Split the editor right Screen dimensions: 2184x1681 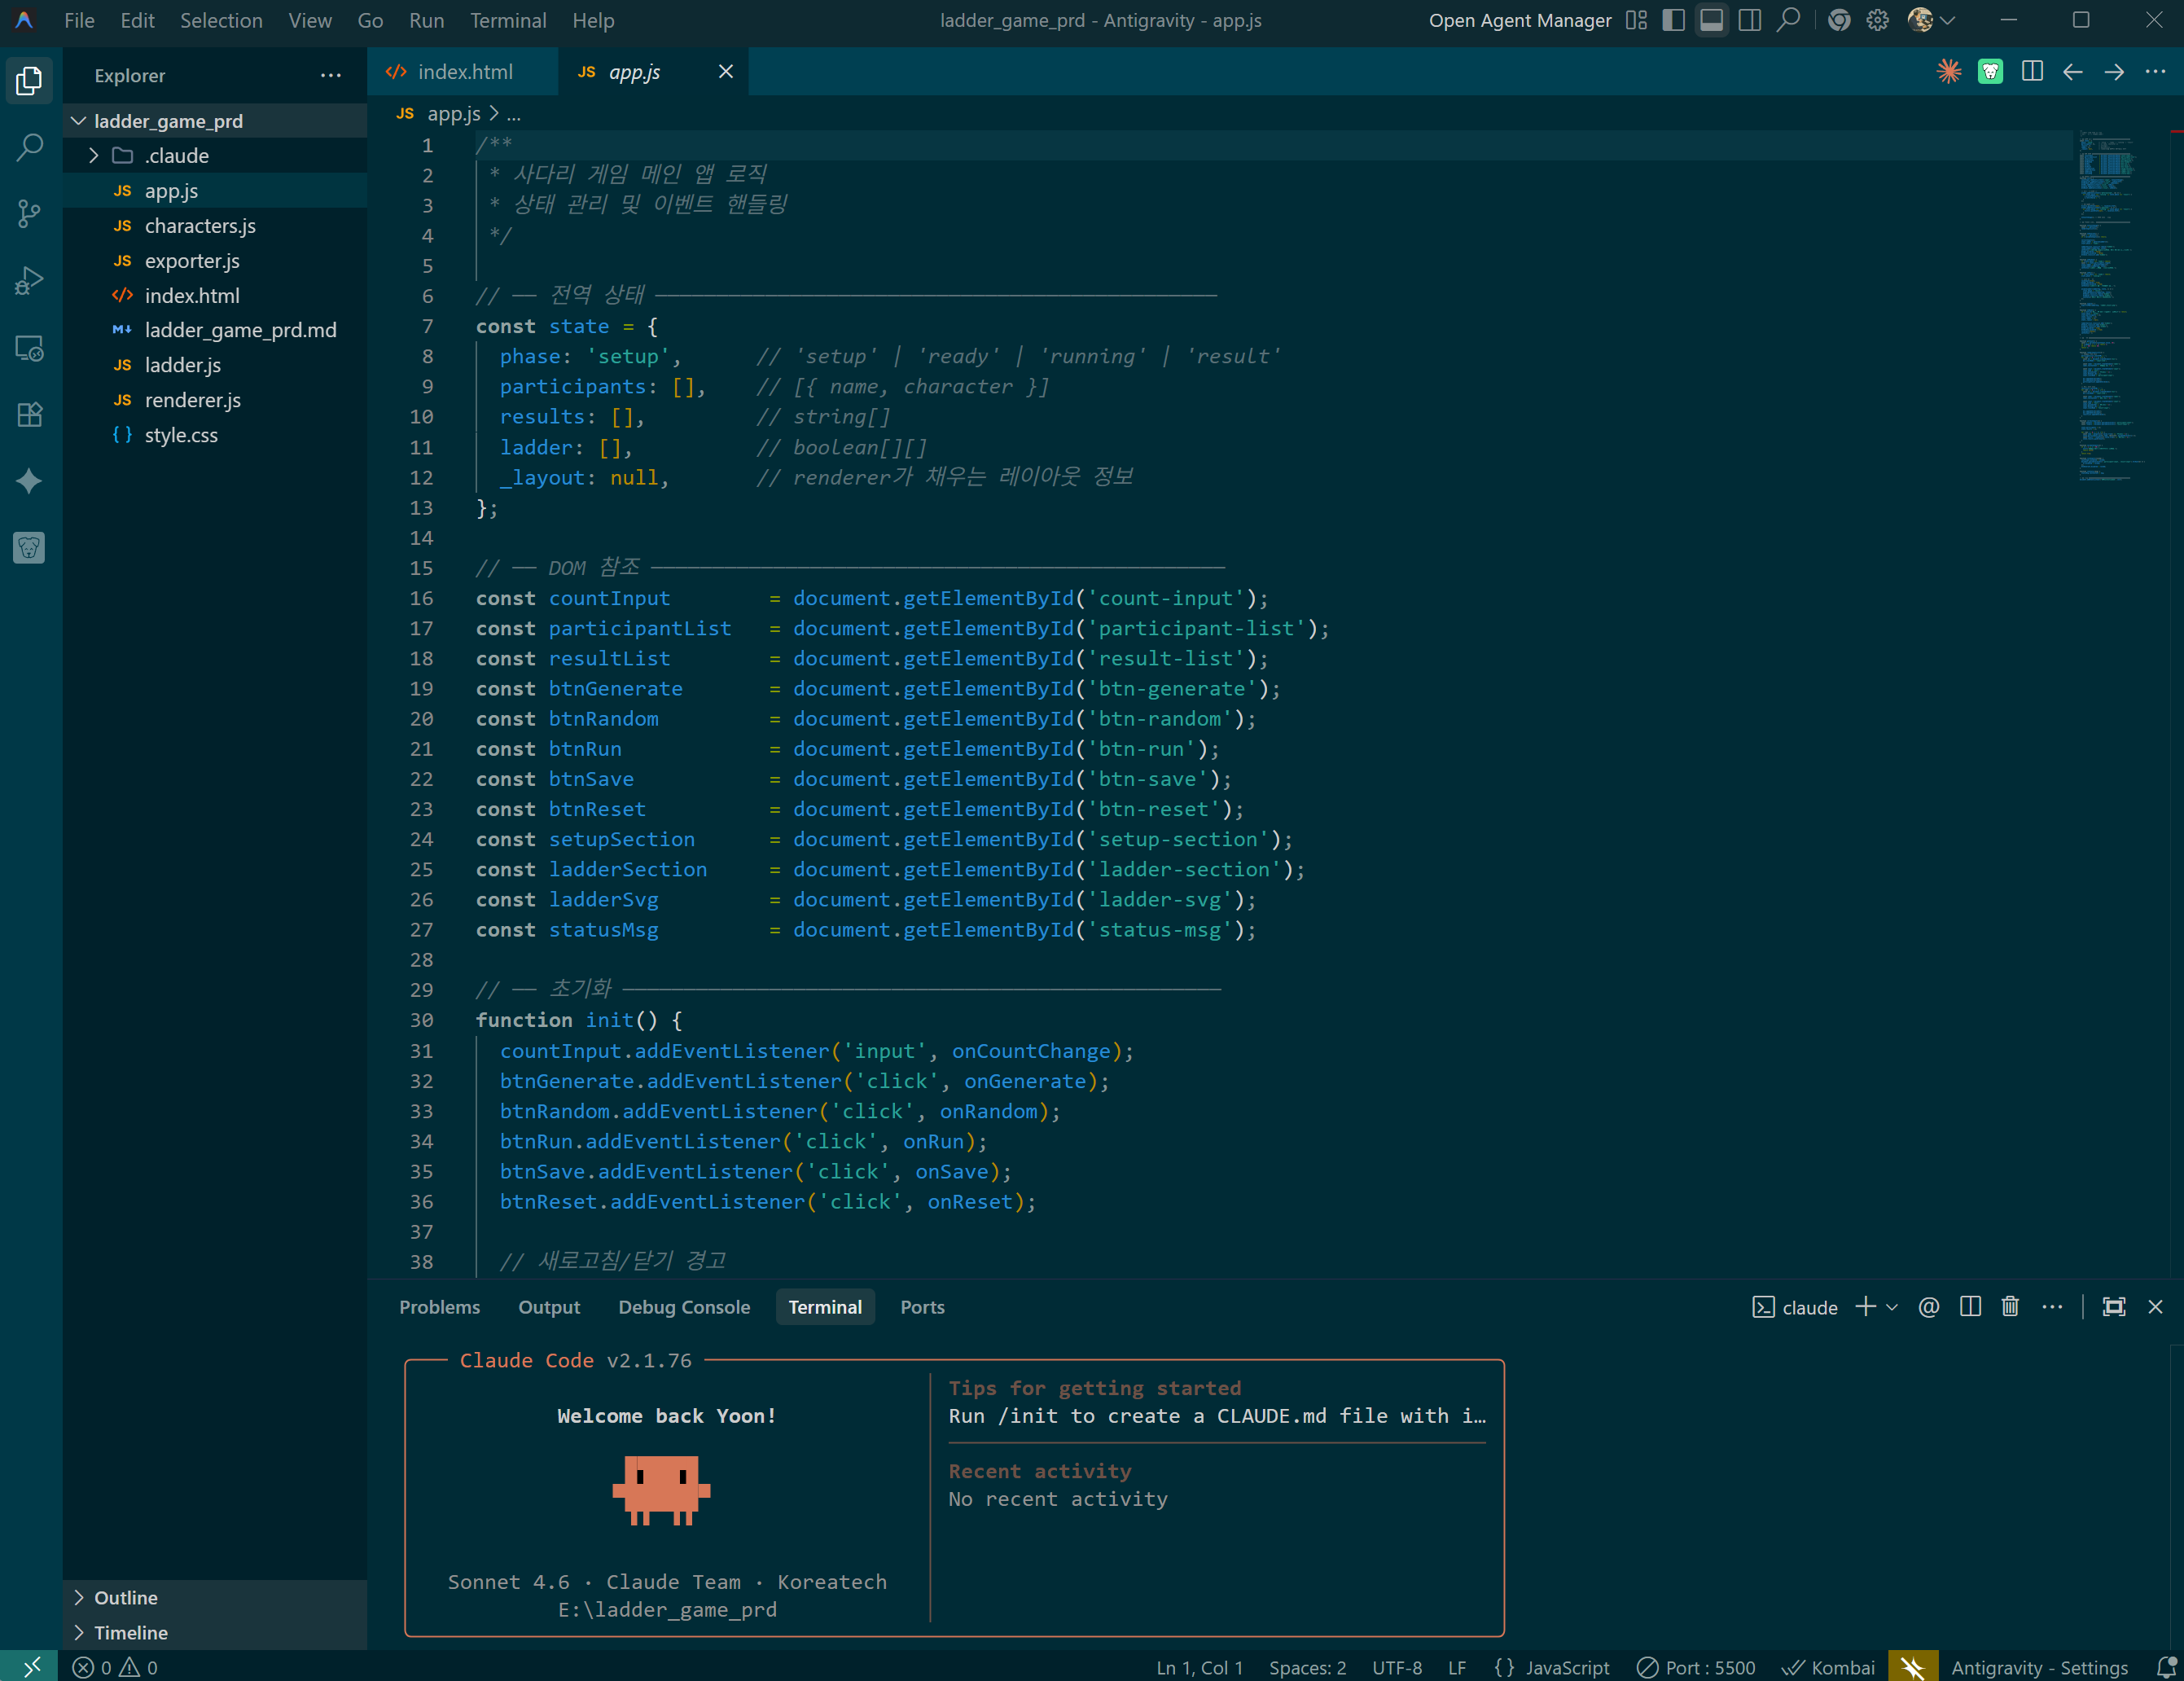[2031, 72]
